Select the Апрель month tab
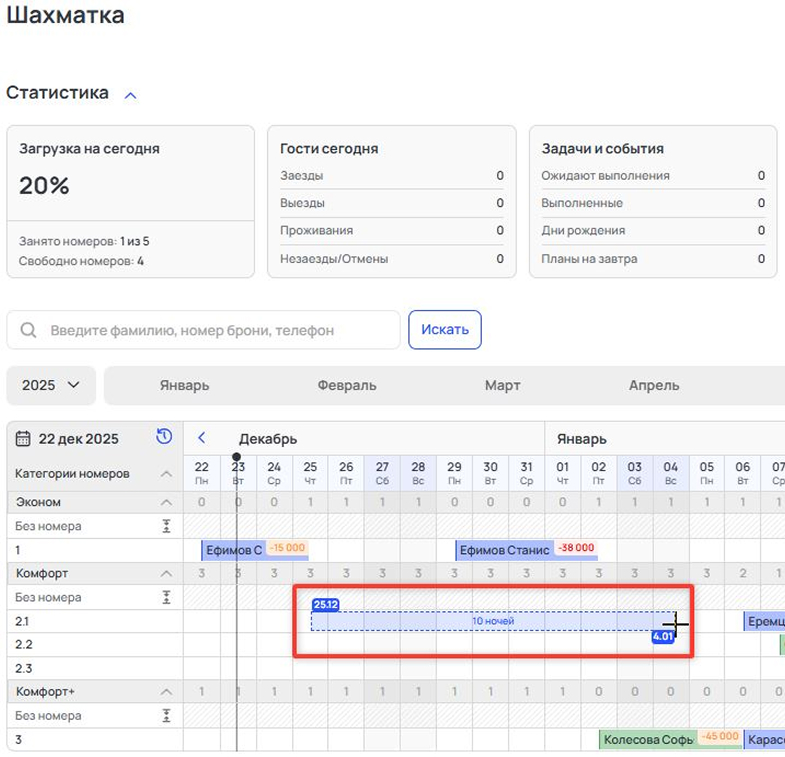Image resolution: width=785 pixels, height=757 pixels. click(x=653, y=385)
